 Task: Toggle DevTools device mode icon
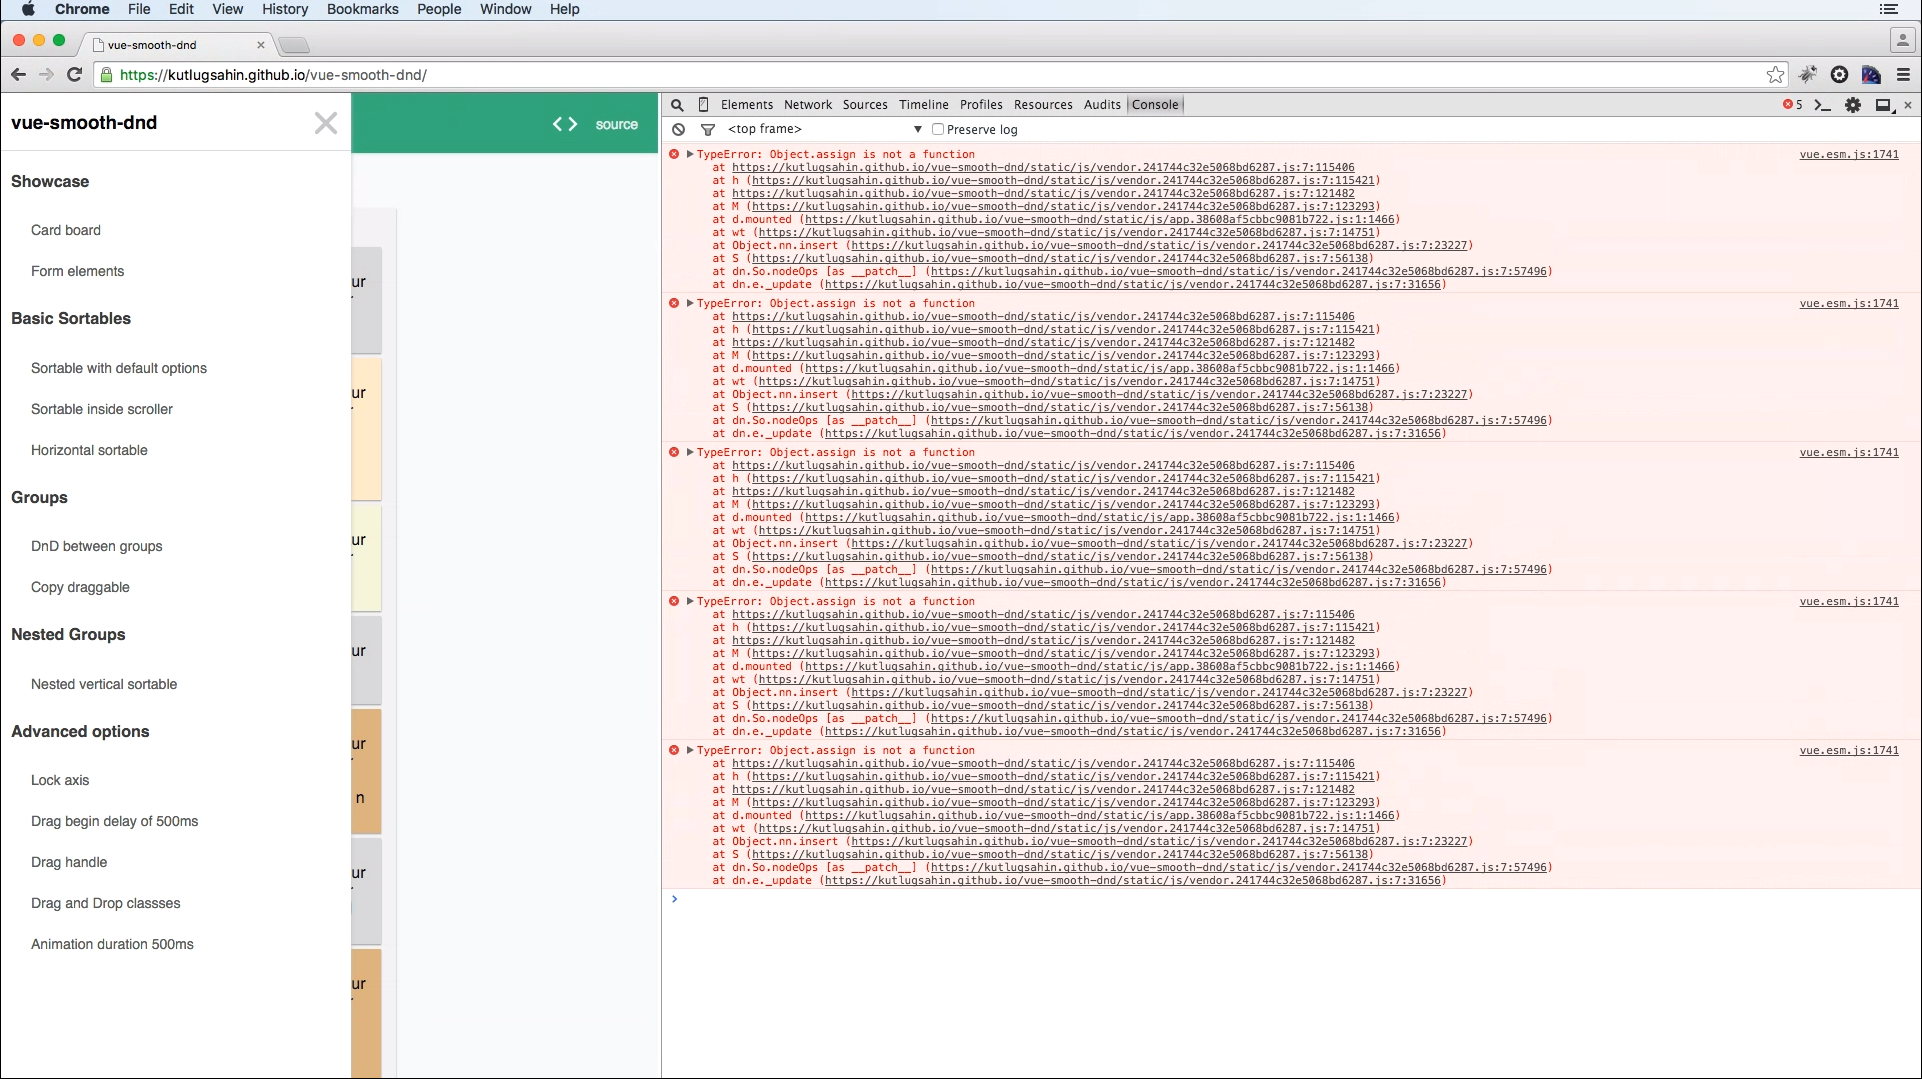703,105
